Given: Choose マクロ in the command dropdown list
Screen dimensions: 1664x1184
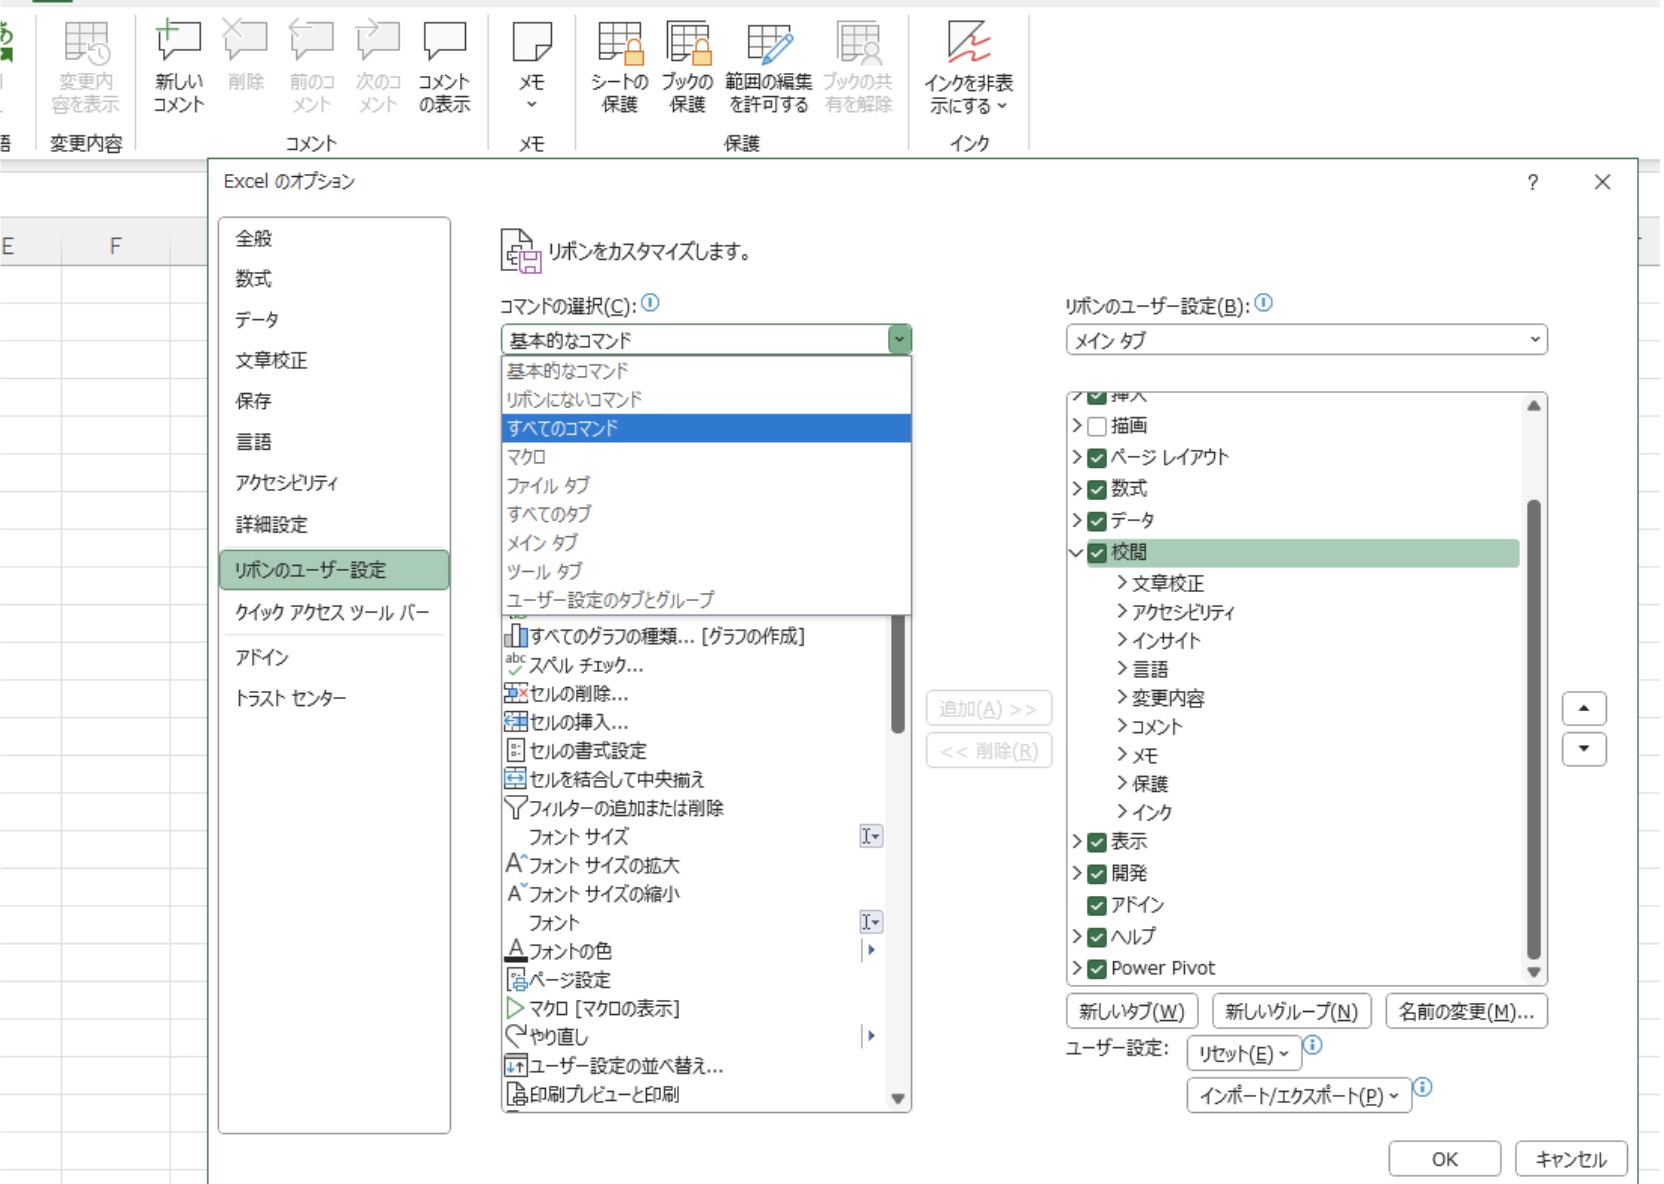Looking at the screenshot, I should point(706,457).
